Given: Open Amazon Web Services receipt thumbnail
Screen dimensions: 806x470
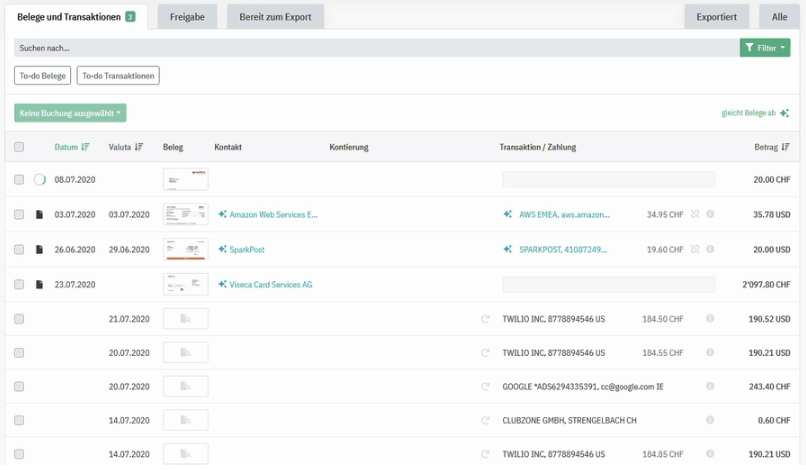Looking at the screenshot, I should coord(186,214).
